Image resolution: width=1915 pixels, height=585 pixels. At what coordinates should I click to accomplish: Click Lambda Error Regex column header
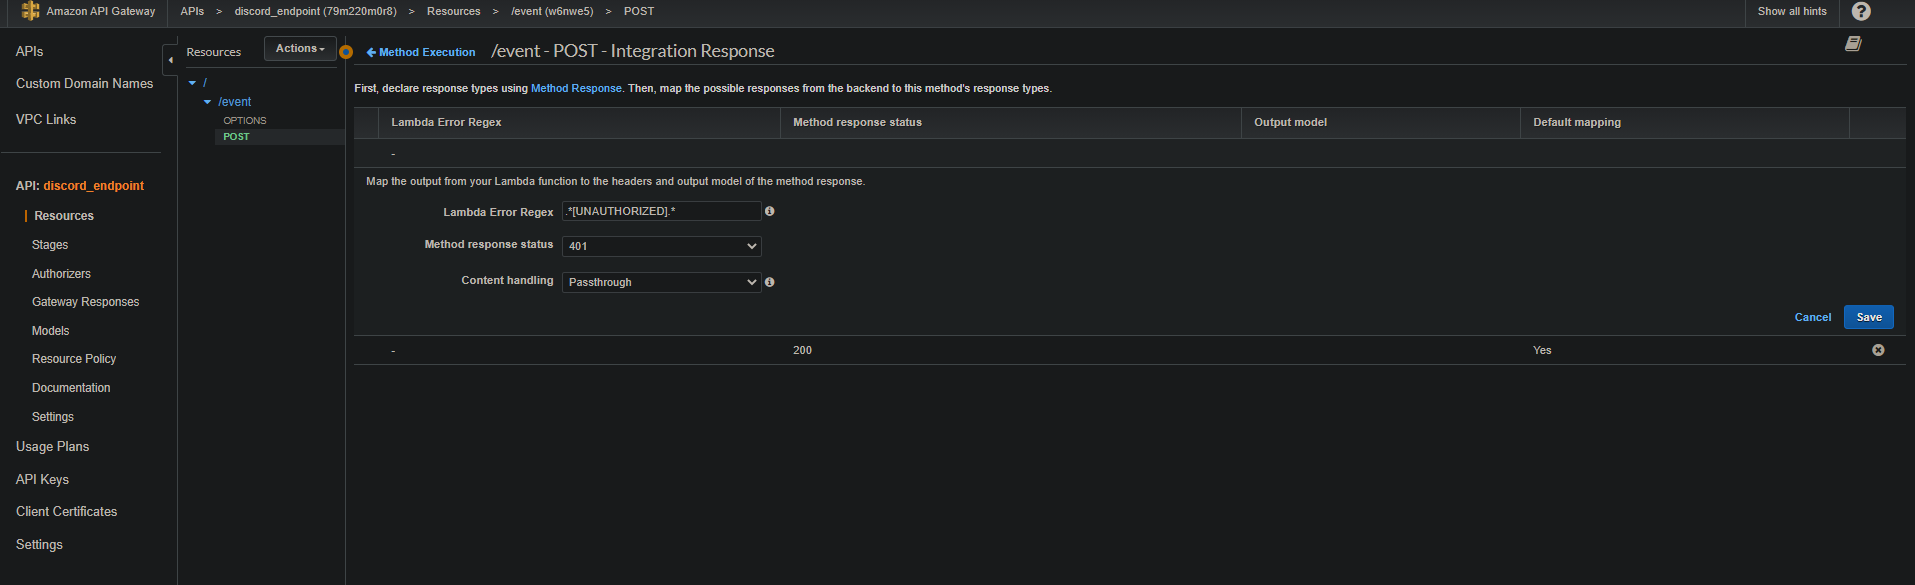[x=446, y=122]
